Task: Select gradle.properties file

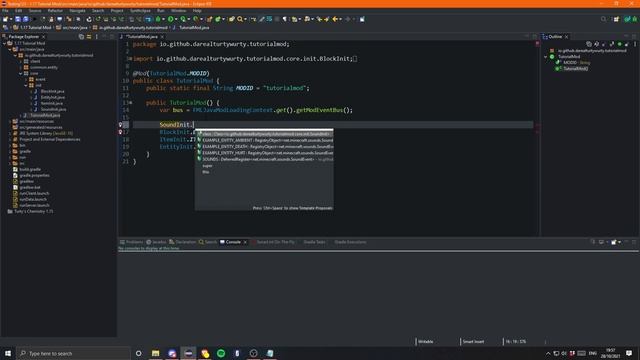Action: (x=34, y=175)
